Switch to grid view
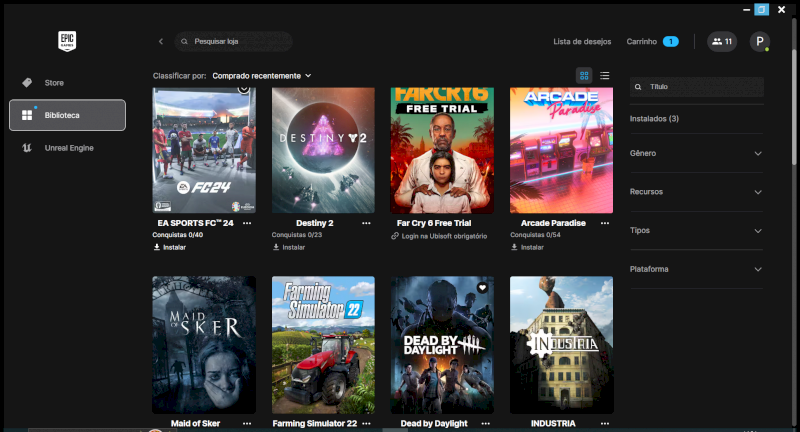 584,75
